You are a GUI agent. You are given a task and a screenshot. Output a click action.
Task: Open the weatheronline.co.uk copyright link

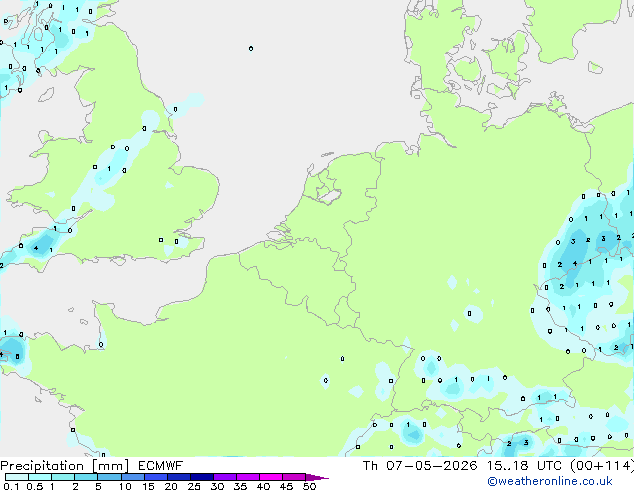coord(550,481)
